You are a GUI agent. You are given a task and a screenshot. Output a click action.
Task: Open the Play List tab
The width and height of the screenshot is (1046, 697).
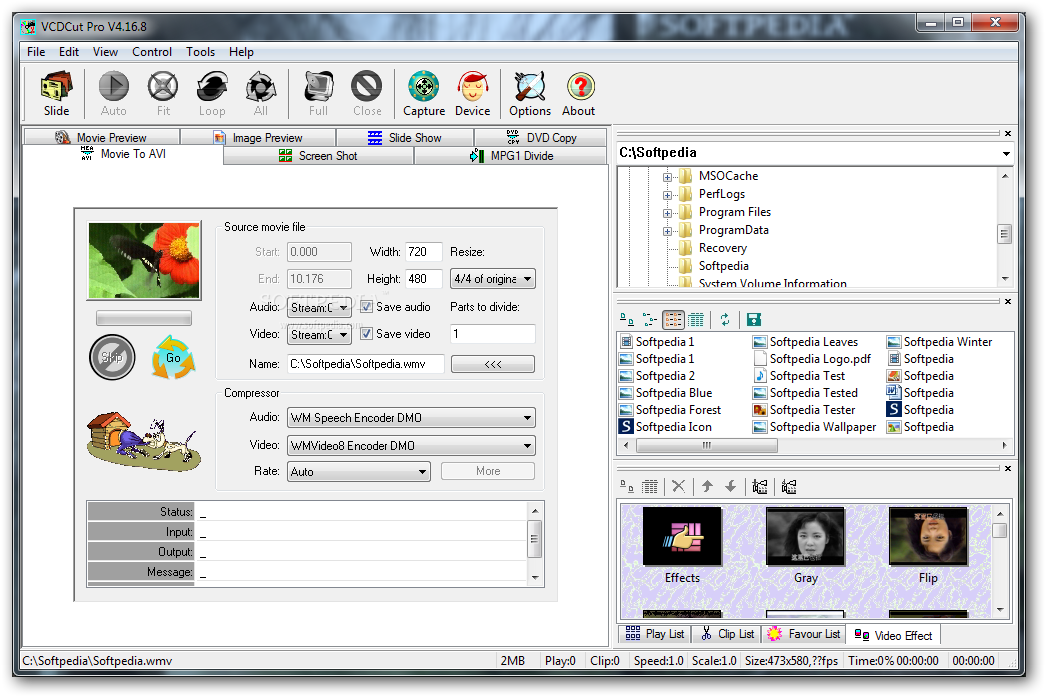[654, 634]
